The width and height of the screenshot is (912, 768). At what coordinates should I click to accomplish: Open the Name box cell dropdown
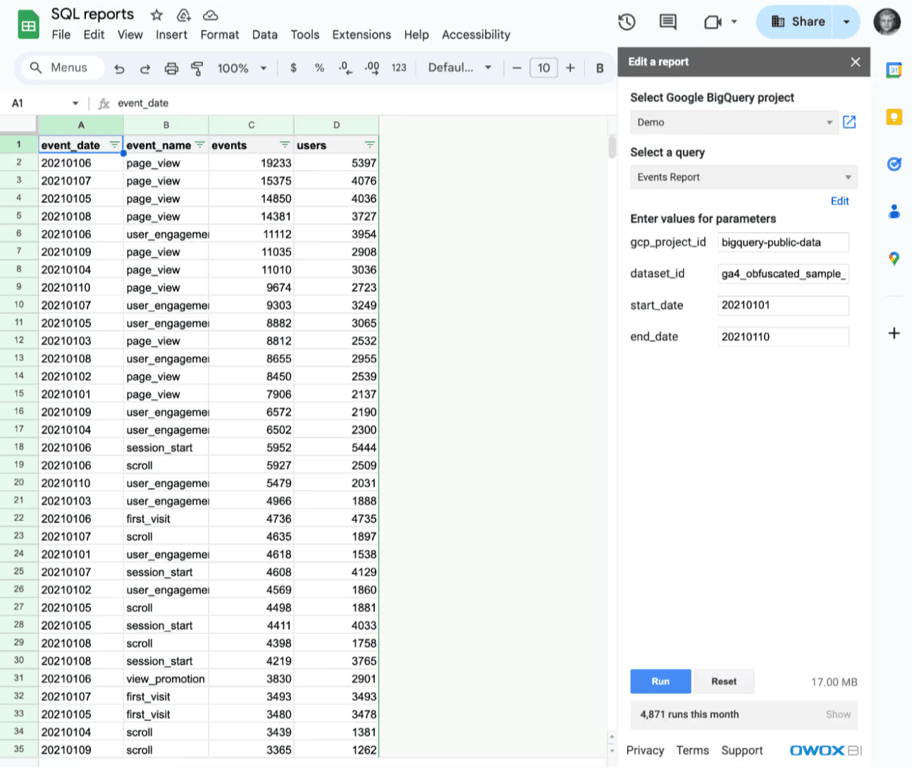pos(75,104)
